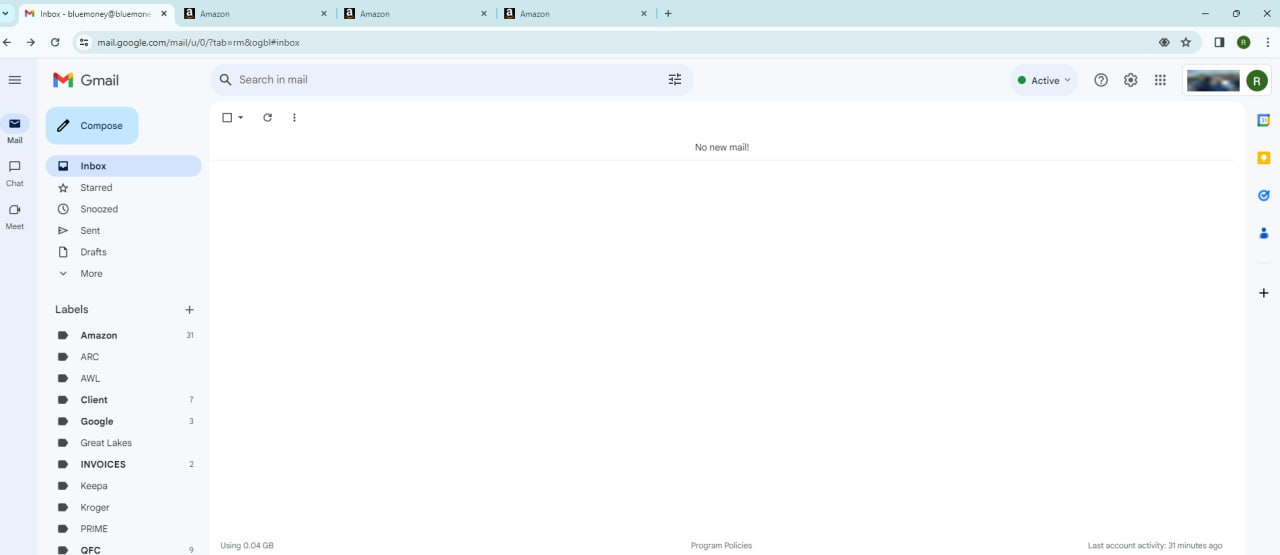1280x555 pixels.
Task: Switch to the third Amazon browser tab
Action: [575, 14]
